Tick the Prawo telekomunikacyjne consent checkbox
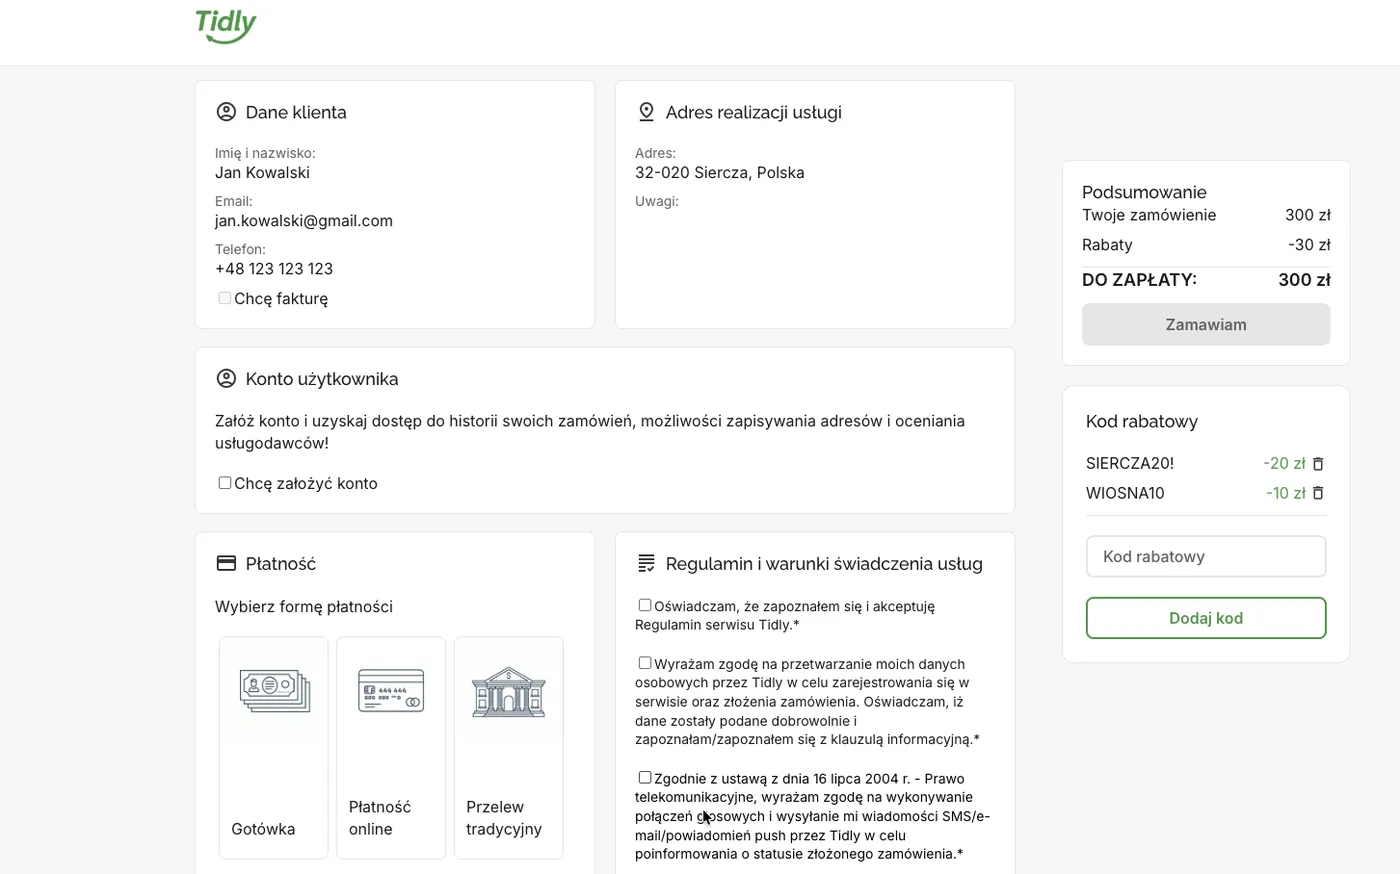Viewport: 1400px width, 874px height. (x=645, y=778)
